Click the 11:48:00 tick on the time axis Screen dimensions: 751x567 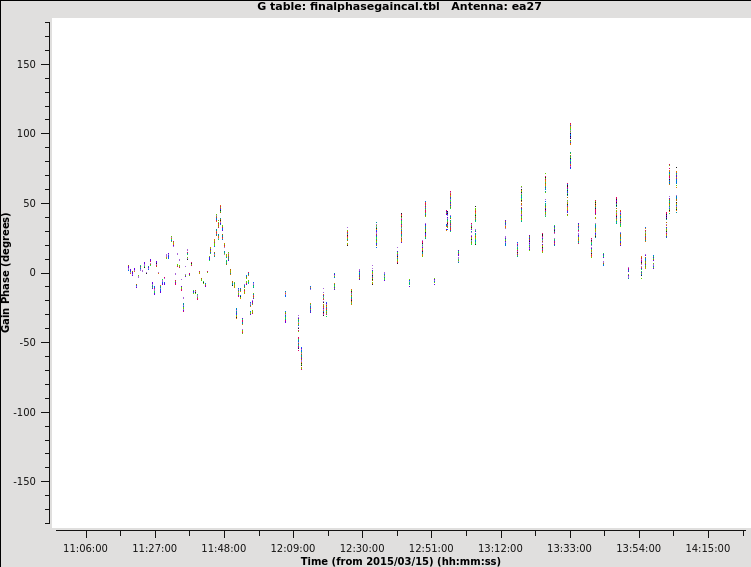[x=223, y=548]
